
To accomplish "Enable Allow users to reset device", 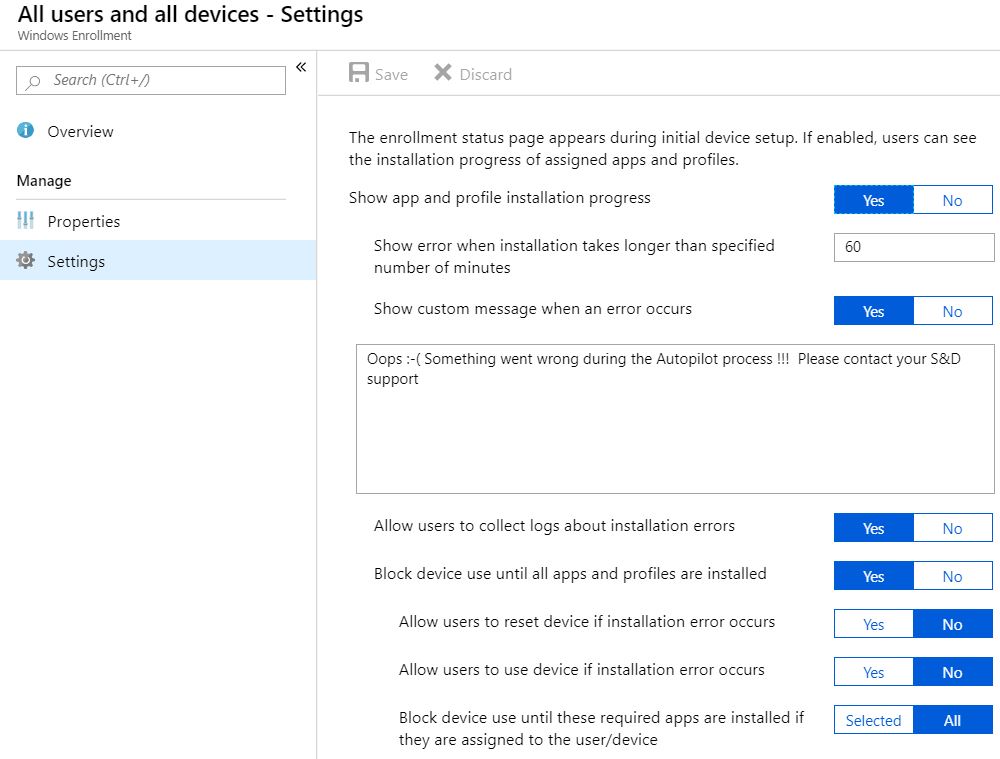I will 873,624.
